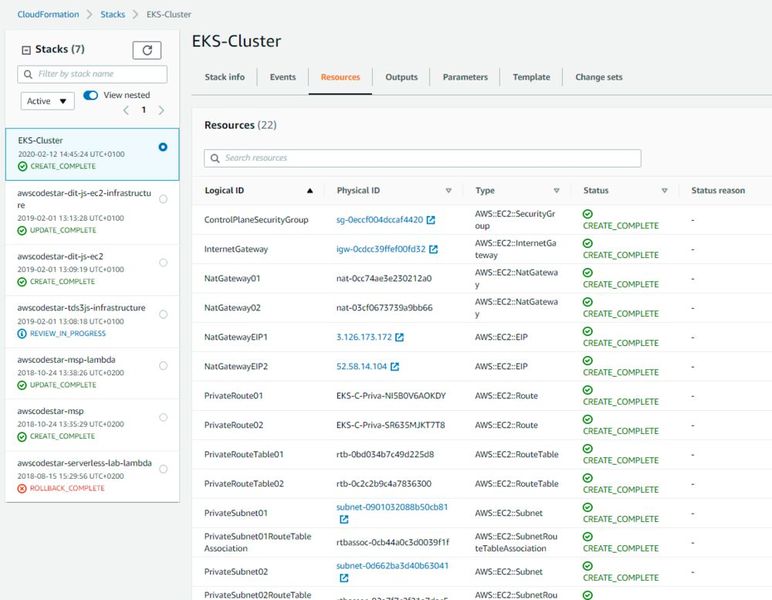The height and width of the screenshot is (600, 772).
Task: Select rtbassoc-0cb44a0c3d0039f1f physical ID
Action: (393, 543)
